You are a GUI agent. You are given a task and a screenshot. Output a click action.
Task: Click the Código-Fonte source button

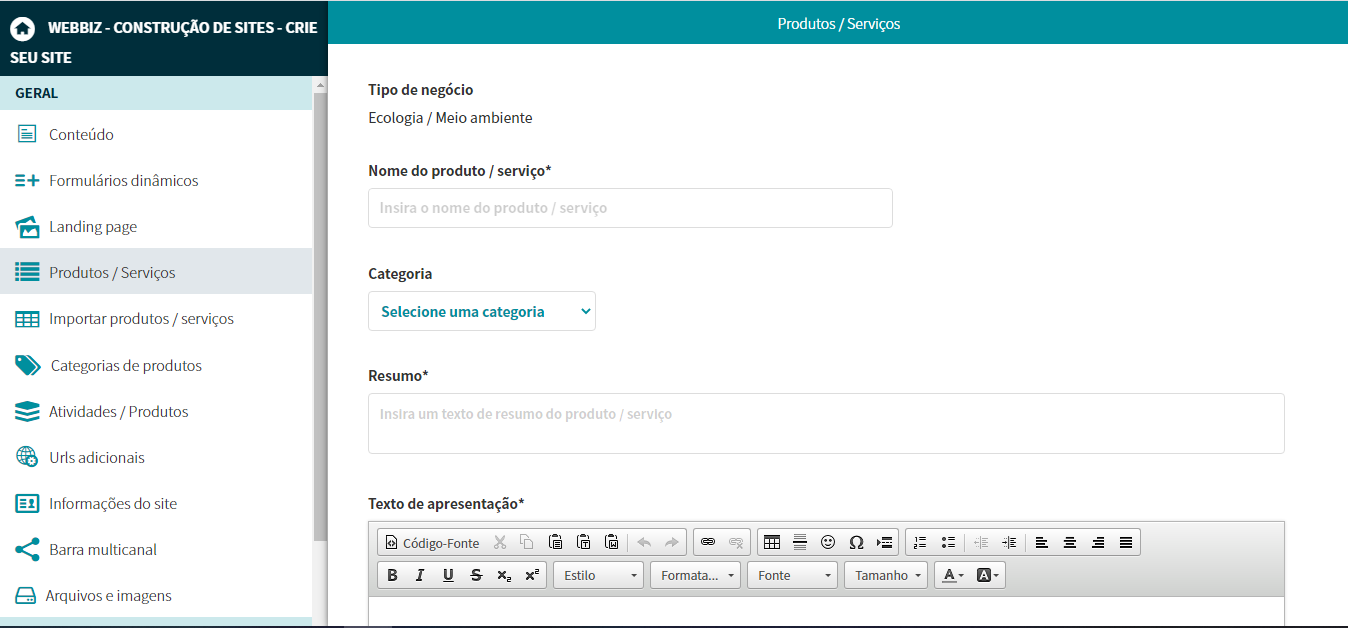[x=432, y=542]
